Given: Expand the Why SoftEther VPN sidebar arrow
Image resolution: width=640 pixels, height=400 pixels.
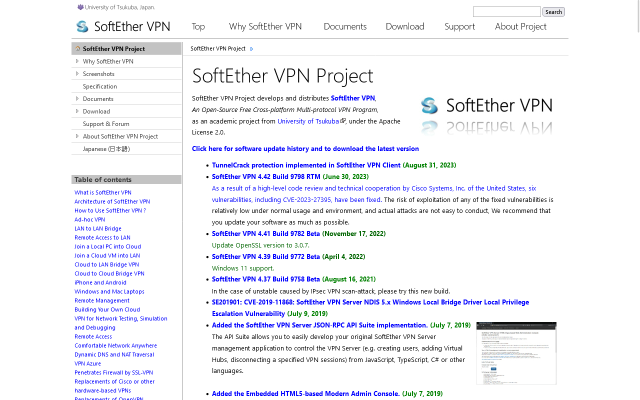Looking at the screenshot, I should pos(77,61).
